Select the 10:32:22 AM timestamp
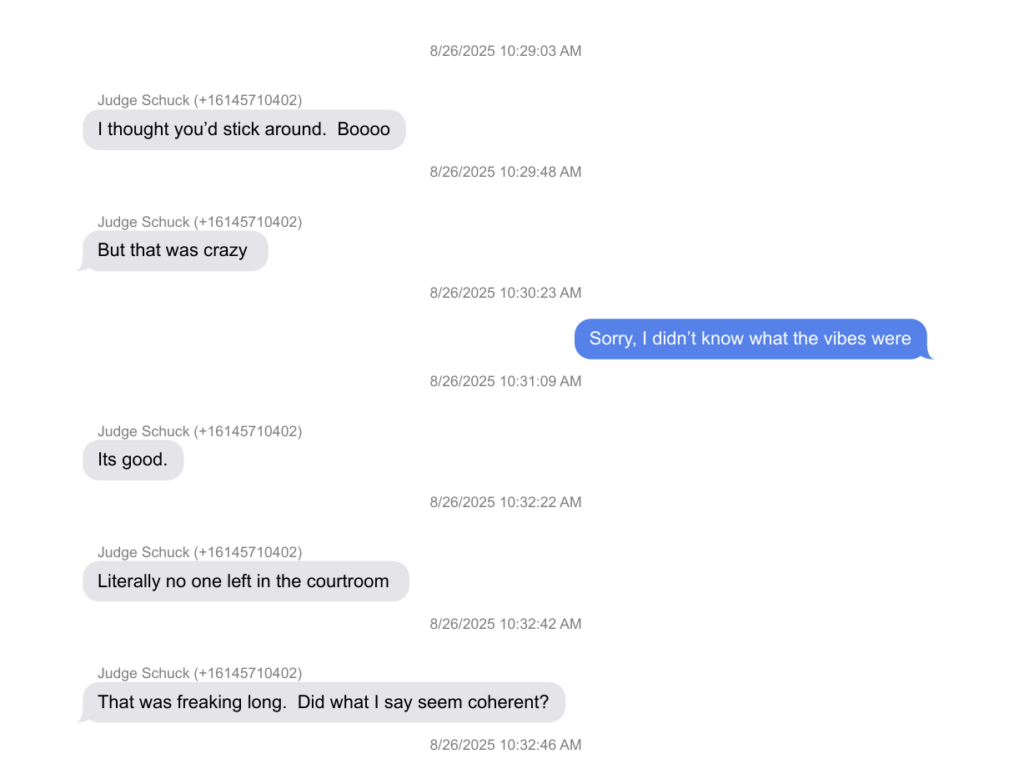The image size is (1024, 759). pos(505,502)
